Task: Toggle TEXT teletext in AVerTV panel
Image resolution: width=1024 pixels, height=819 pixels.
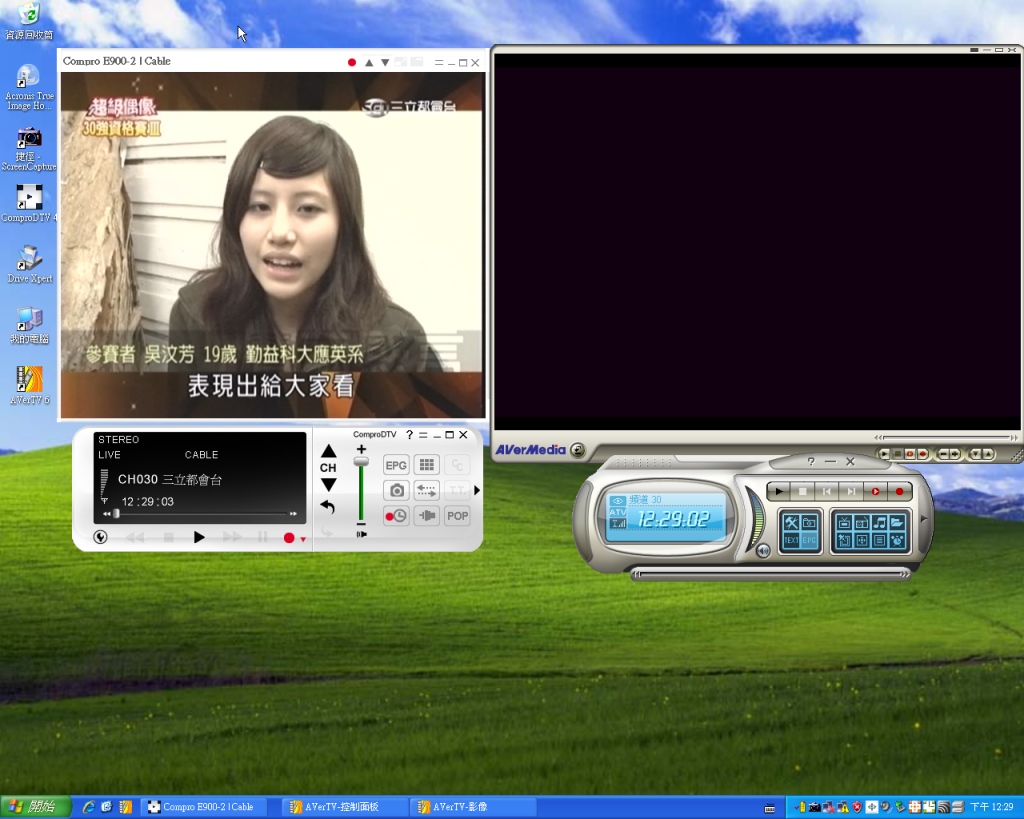Action: pyautogui.click(x=792, y=540)
